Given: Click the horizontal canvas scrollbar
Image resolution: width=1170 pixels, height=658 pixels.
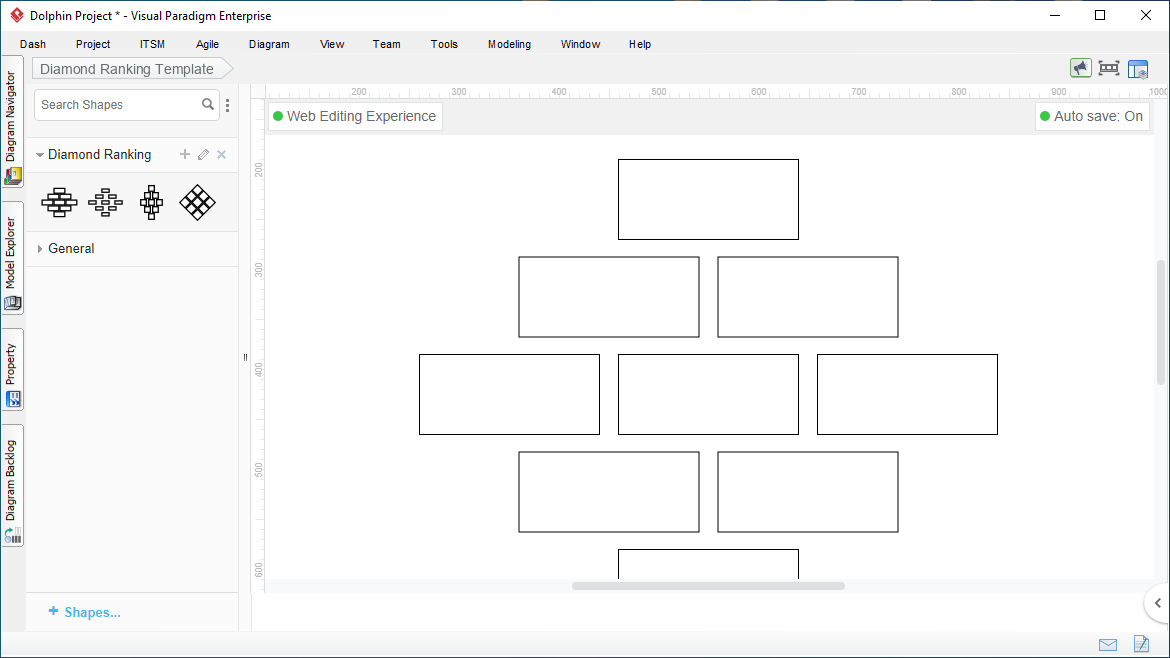Looking at the screenshot, I should 708,586.
